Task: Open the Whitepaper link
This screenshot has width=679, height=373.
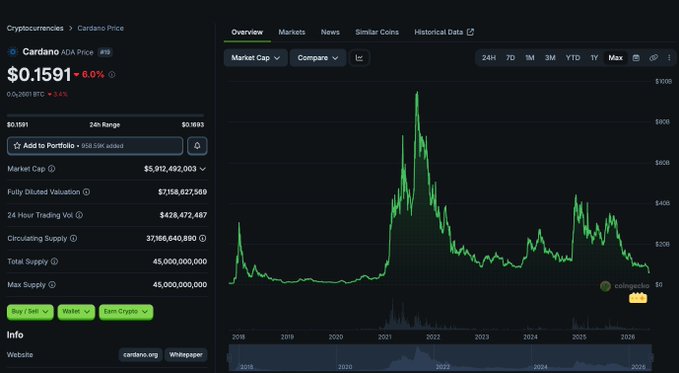Action: (186, 355)
